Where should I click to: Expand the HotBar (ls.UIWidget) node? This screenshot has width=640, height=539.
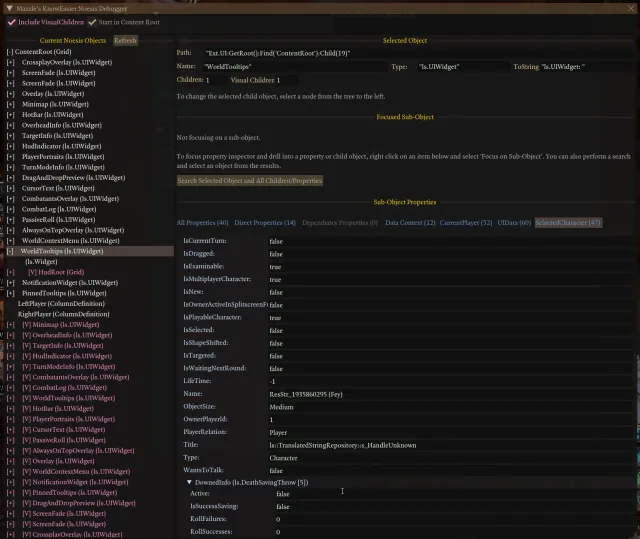[x=10, y=115]
